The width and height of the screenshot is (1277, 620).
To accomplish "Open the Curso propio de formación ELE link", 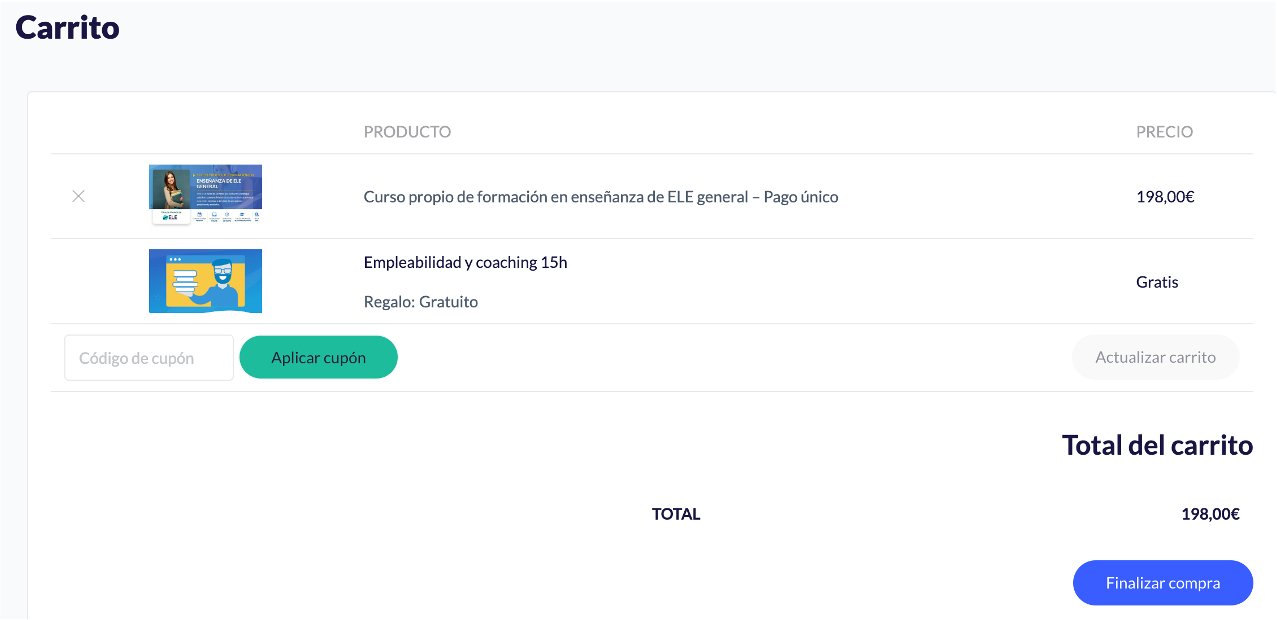I will [600, 197].
